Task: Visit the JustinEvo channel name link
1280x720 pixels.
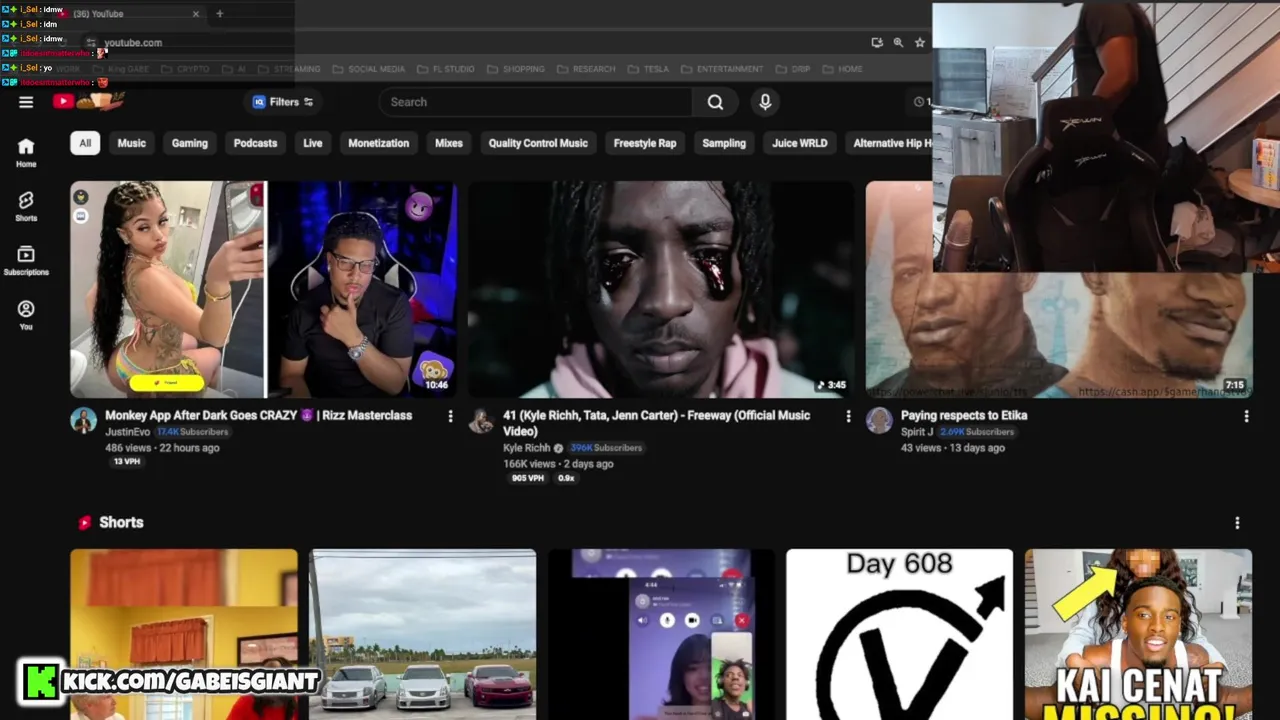Action: (x=127, y=432)
